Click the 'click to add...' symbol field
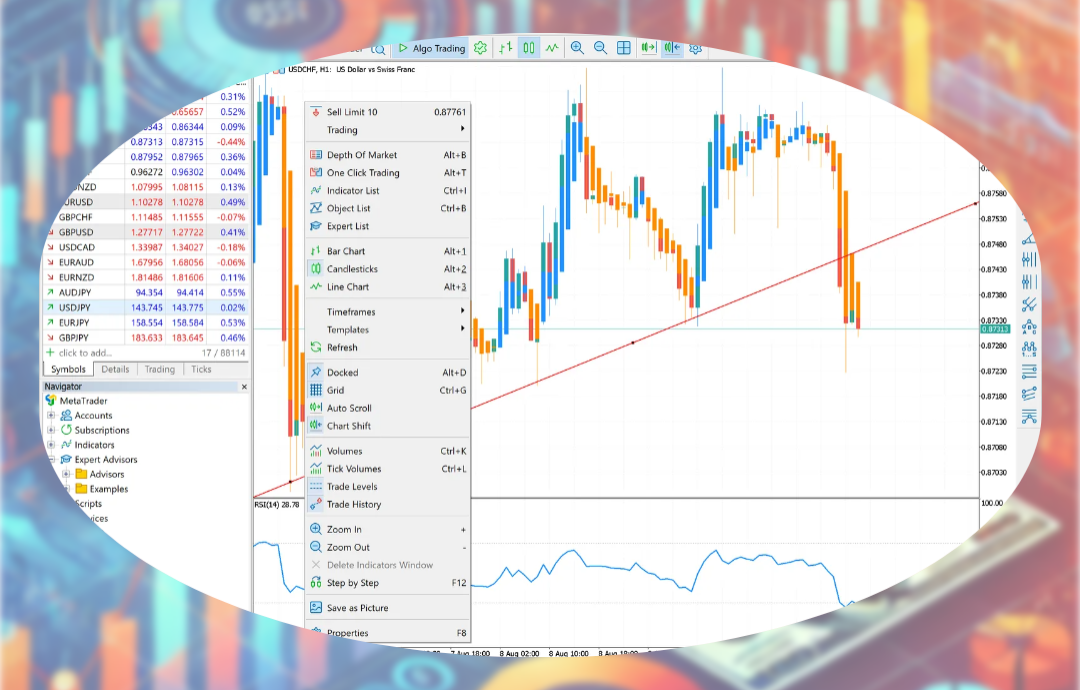This screenshot has height=690, width=1080. click(85, 353)
